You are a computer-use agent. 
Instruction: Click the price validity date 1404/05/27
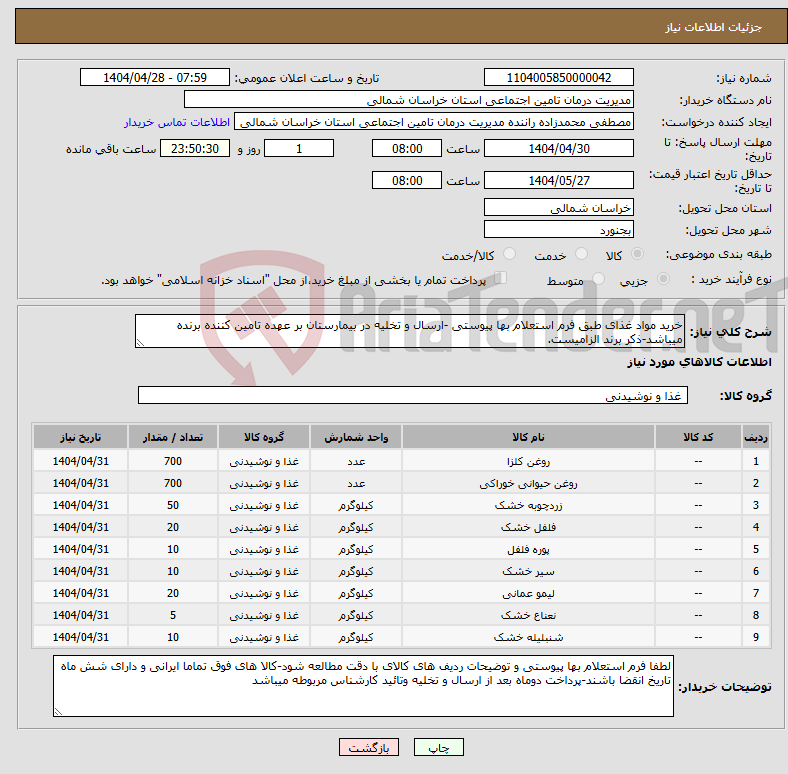559,180
